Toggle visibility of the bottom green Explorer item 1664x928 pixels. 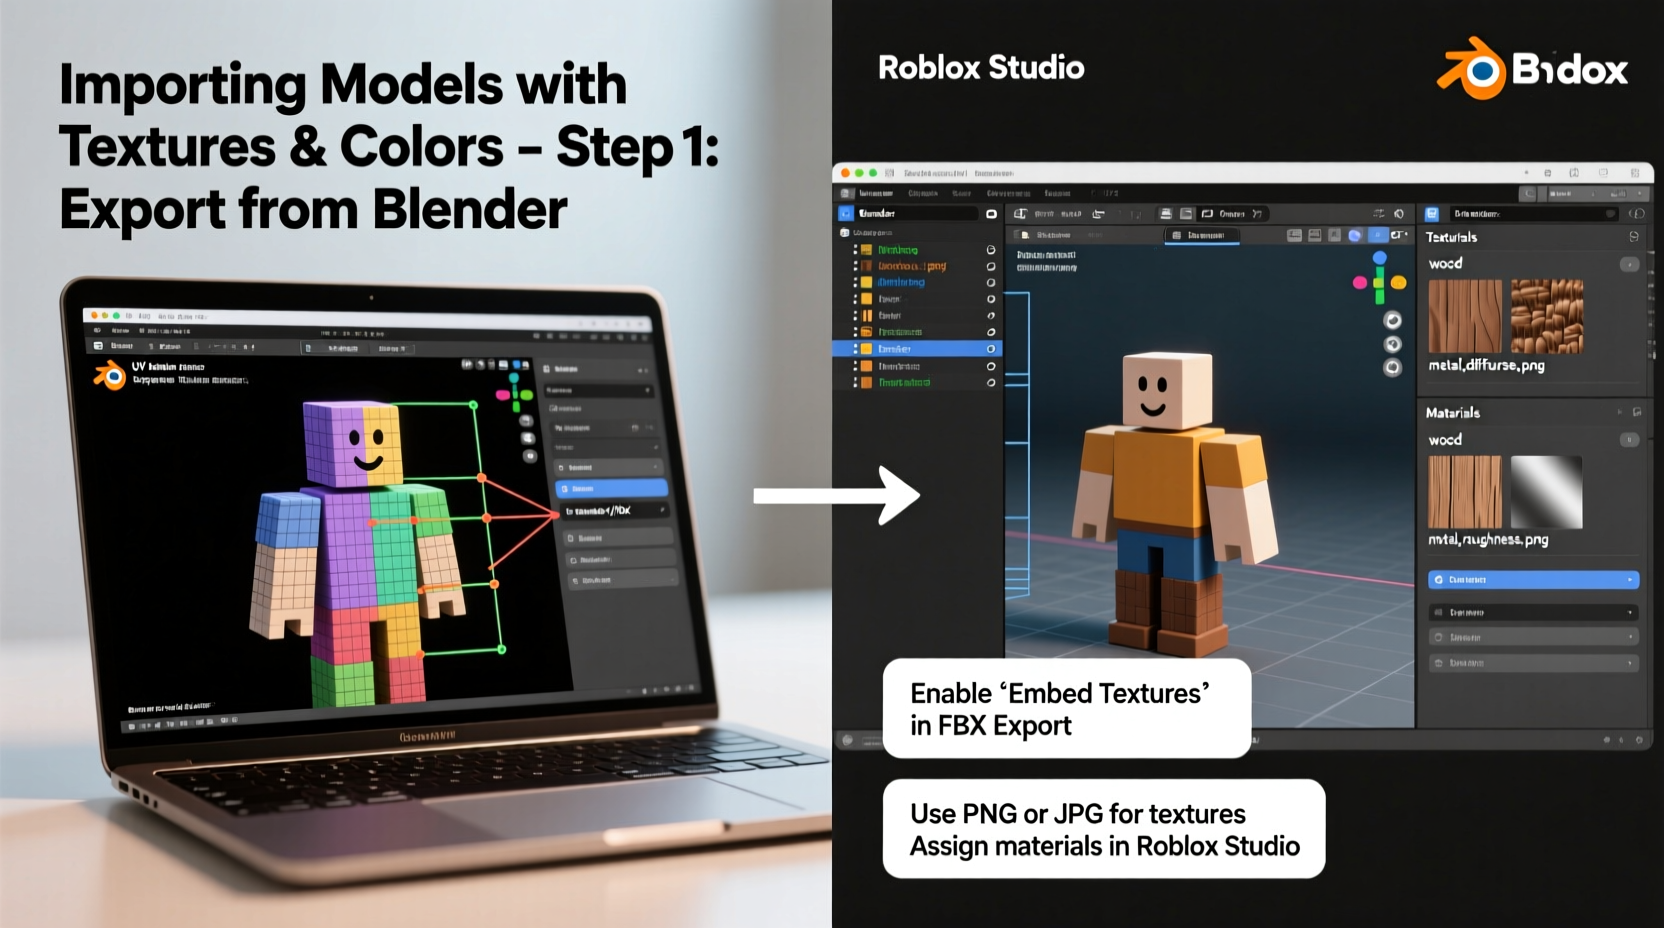coord(990,382)
